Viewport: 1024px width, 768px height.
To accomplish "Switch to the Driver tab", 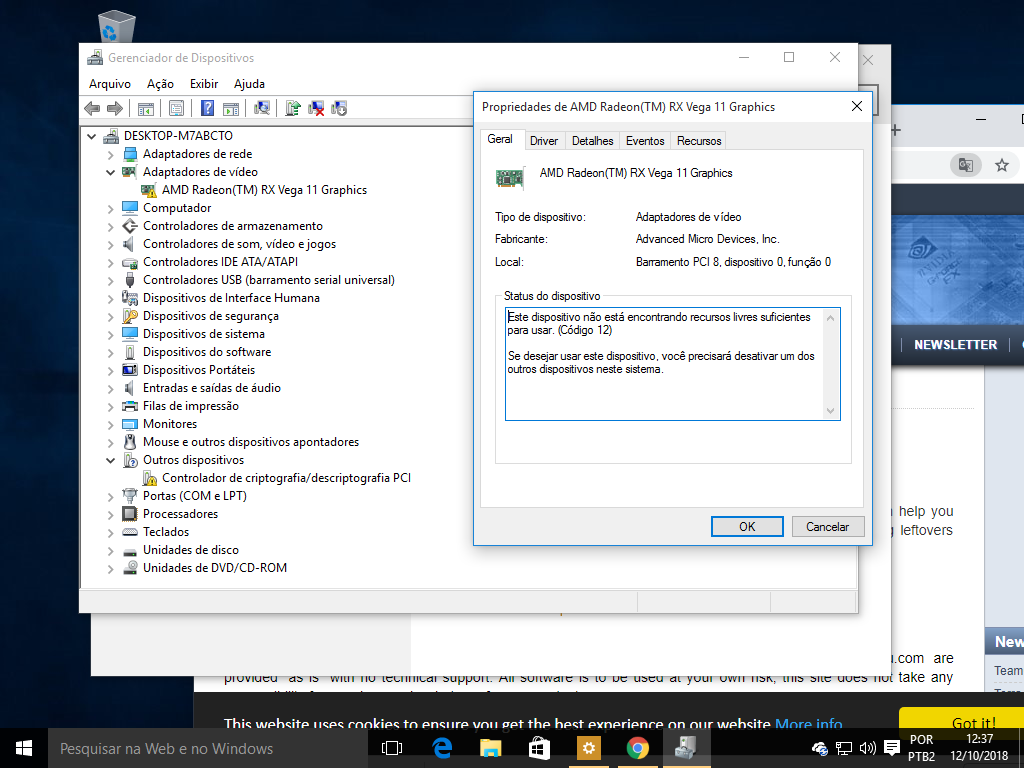I will [543, 140].
